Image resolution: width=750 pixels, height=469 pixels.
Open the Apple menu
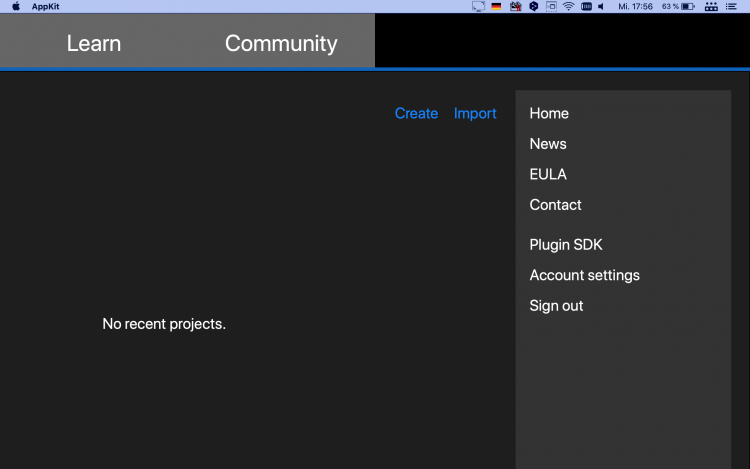pyautogui.click(x=16, y=6)
